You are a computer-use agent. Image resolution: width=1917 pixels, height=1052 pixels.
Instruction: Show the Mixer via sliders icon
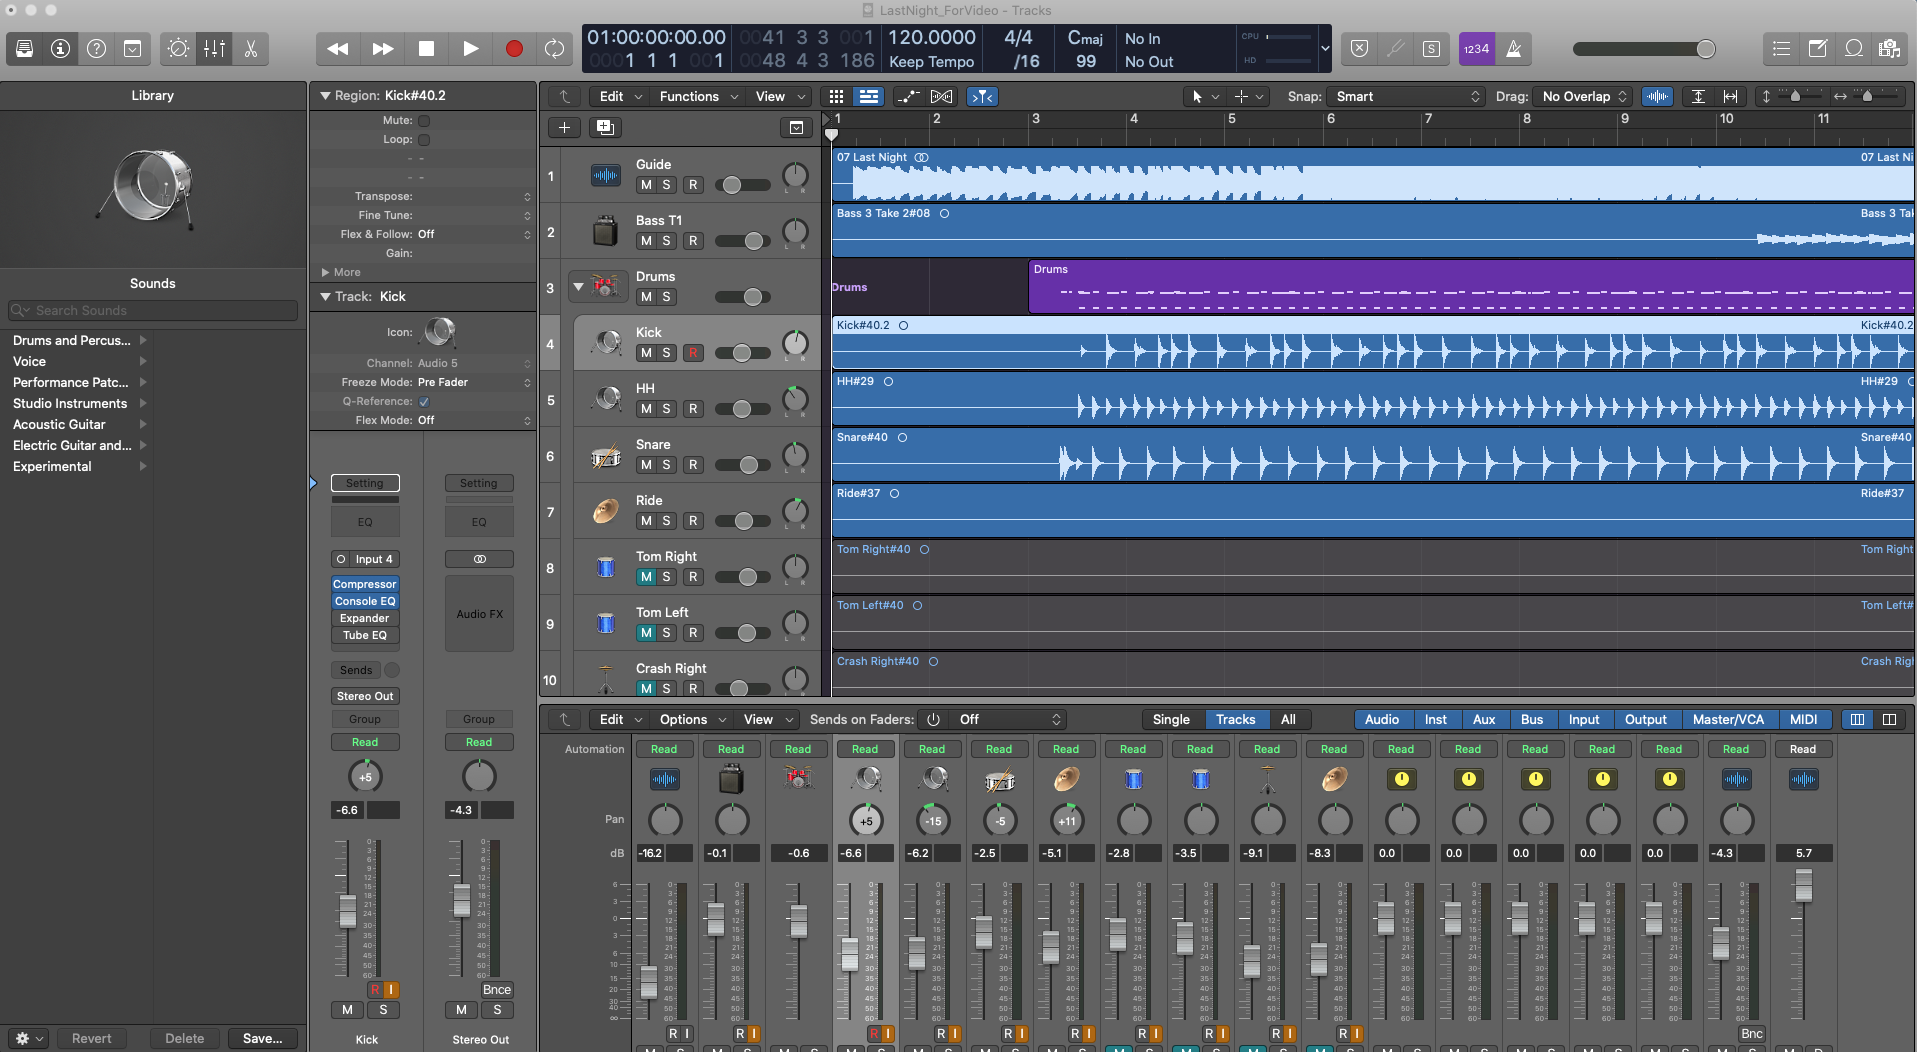click(214, 48)
